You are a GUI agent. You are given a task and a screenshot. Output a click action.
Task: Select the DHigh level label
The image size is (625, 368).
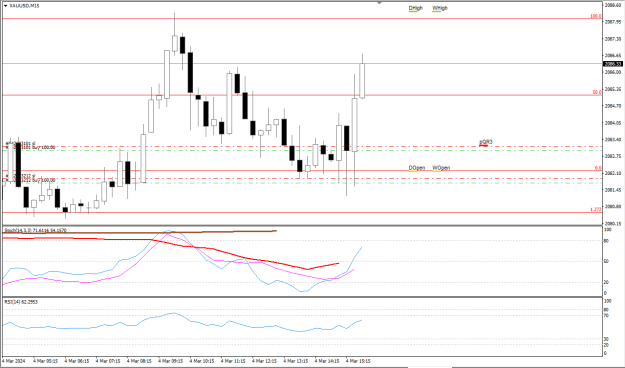click(x=415, y=8)
